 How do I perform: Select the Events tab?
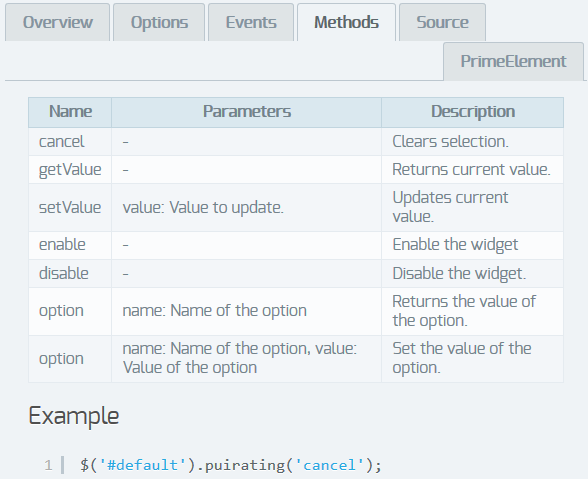[251, 22]
